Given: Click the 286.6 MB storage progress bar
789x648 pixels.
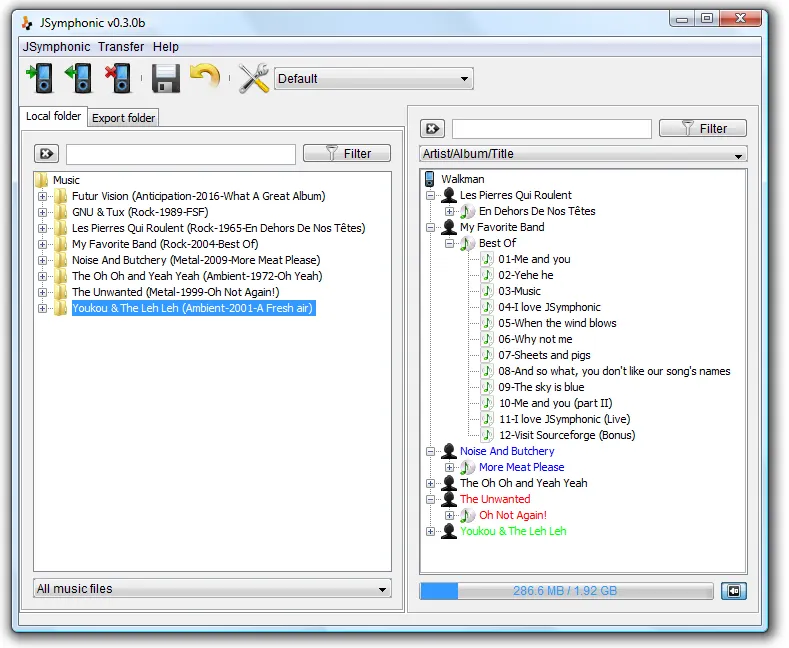Looking at the screenshot, I should tap(566, 591).
